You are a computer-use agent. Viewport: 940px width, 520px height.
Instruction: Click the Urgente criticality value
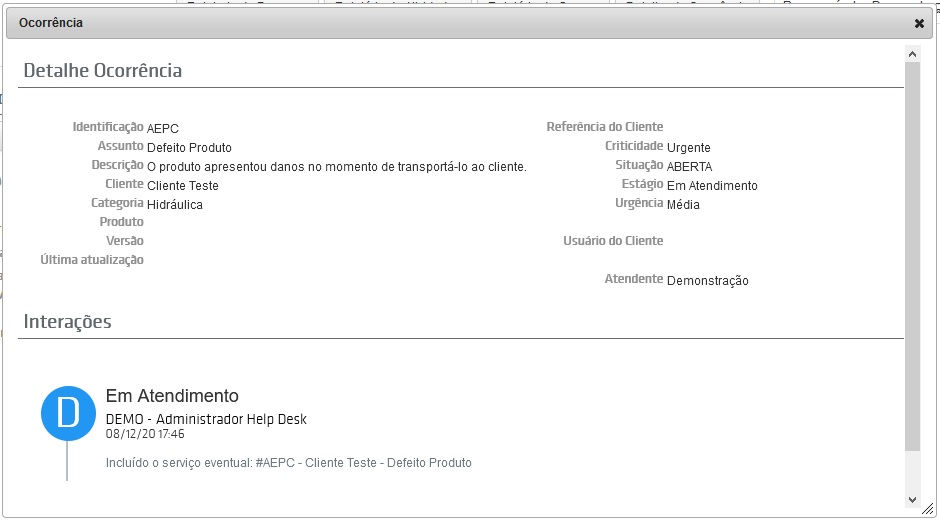click(x=688, y=148)
